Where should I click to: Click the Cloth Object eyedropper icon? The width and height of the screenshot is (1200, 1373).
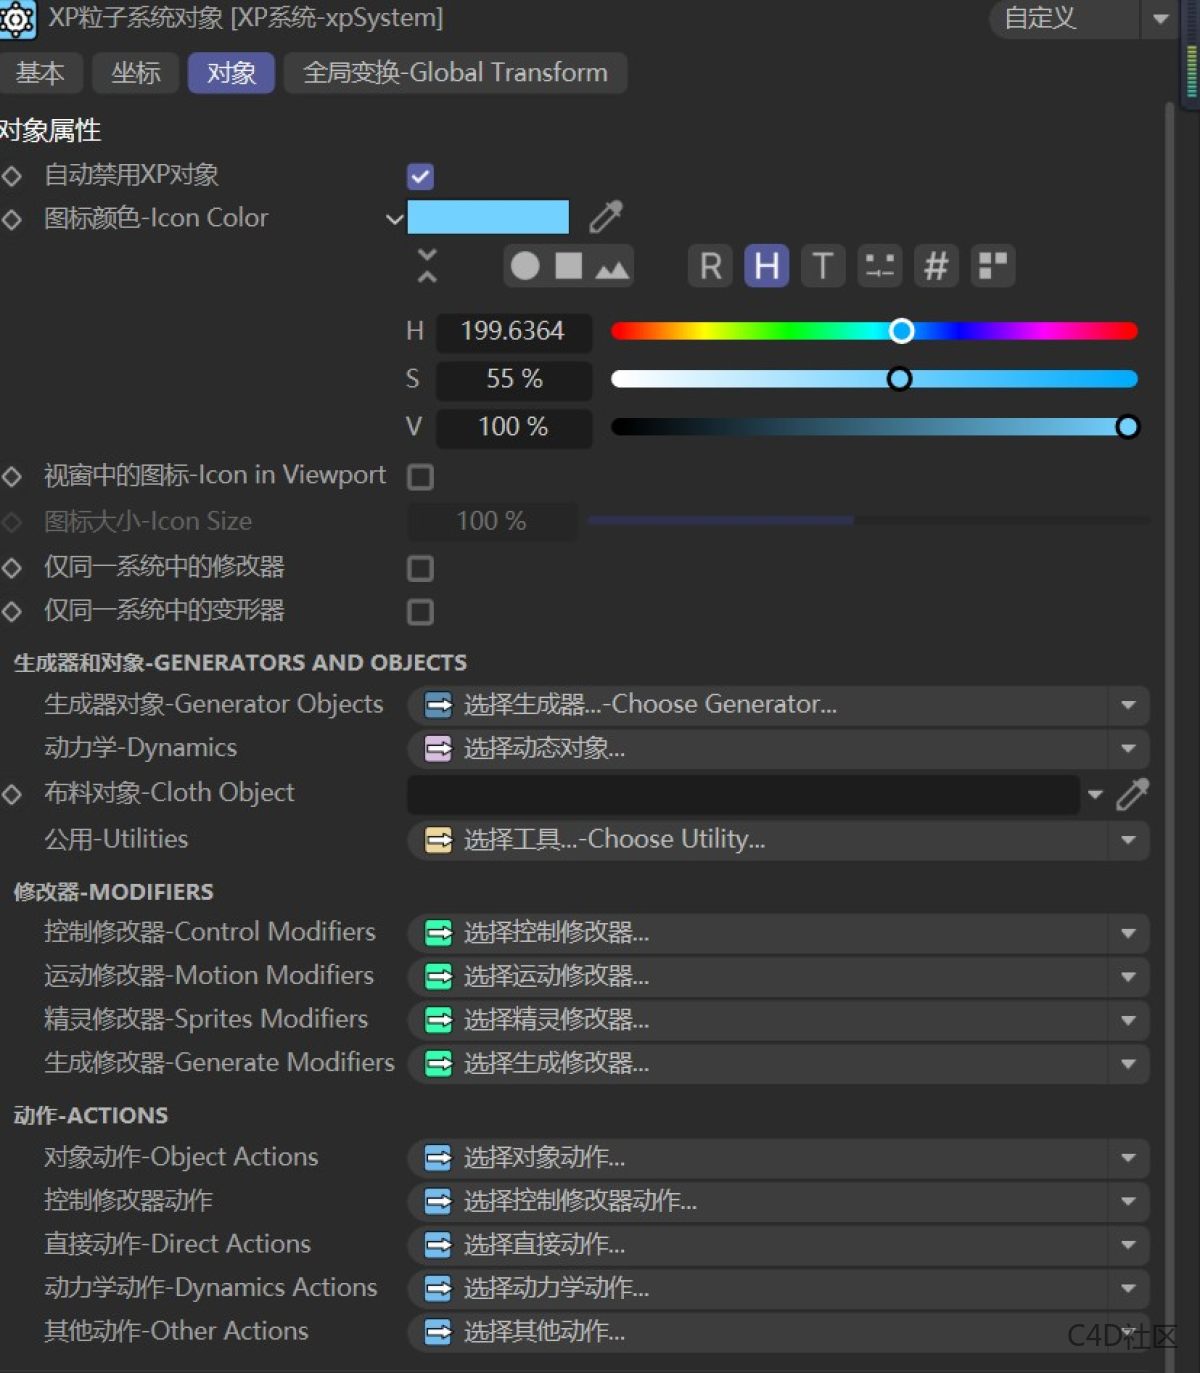point(1133,793)
